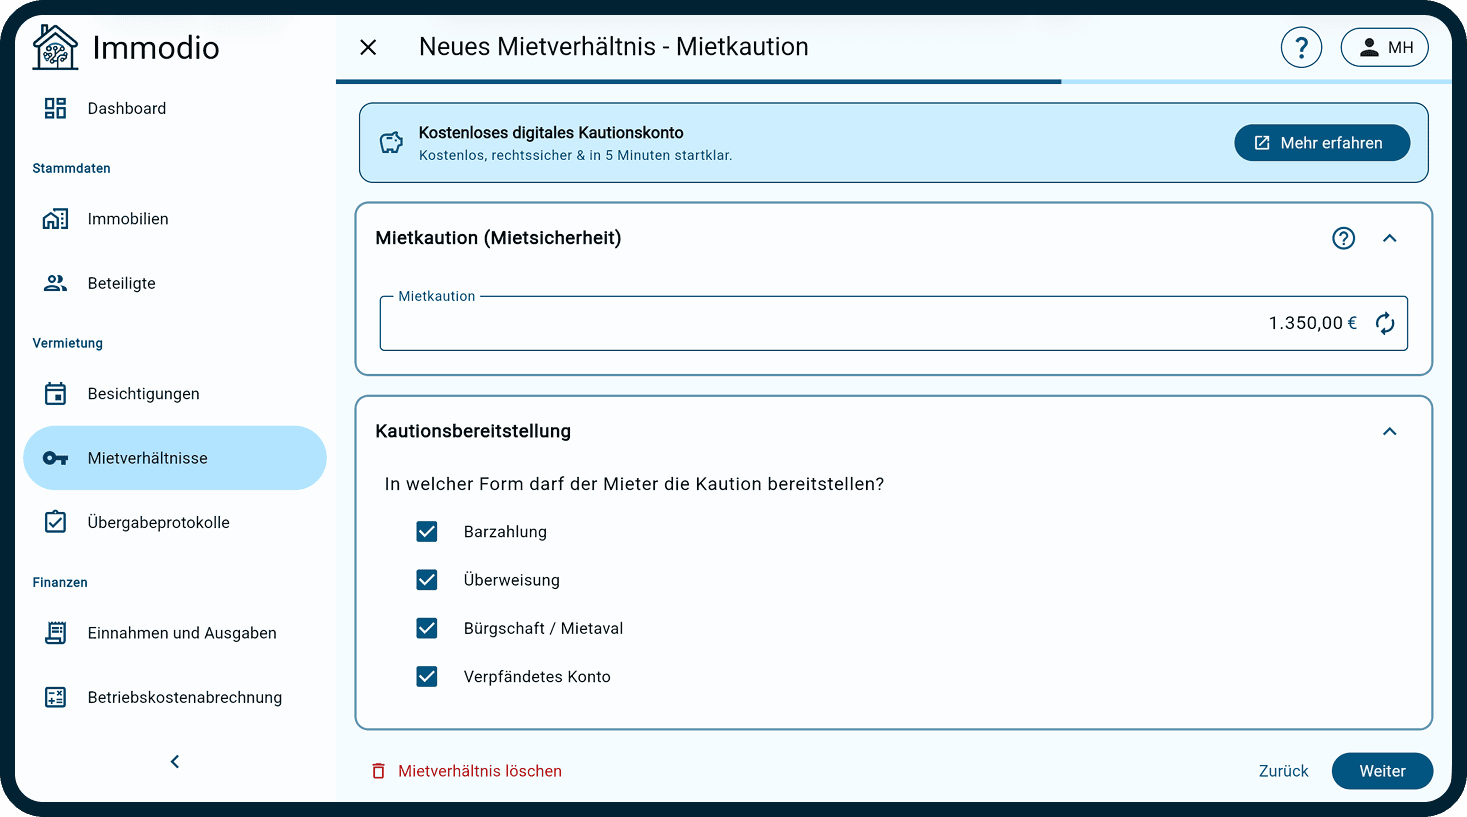This screenshot has height=817, width=1467.
Task: Click into the Mietkaution amount field
Action: pyautogui.click(x=893, y=323)
